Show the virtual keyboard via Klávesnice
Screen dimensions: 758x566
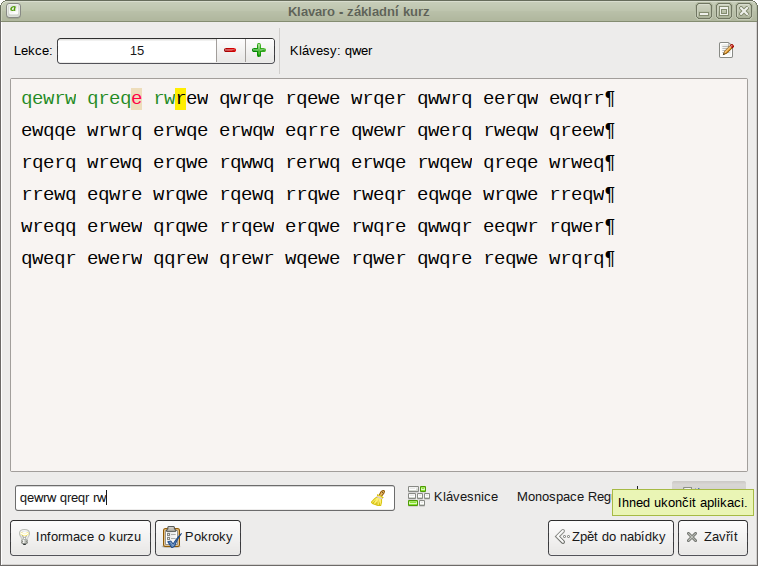tap(452, 496)
